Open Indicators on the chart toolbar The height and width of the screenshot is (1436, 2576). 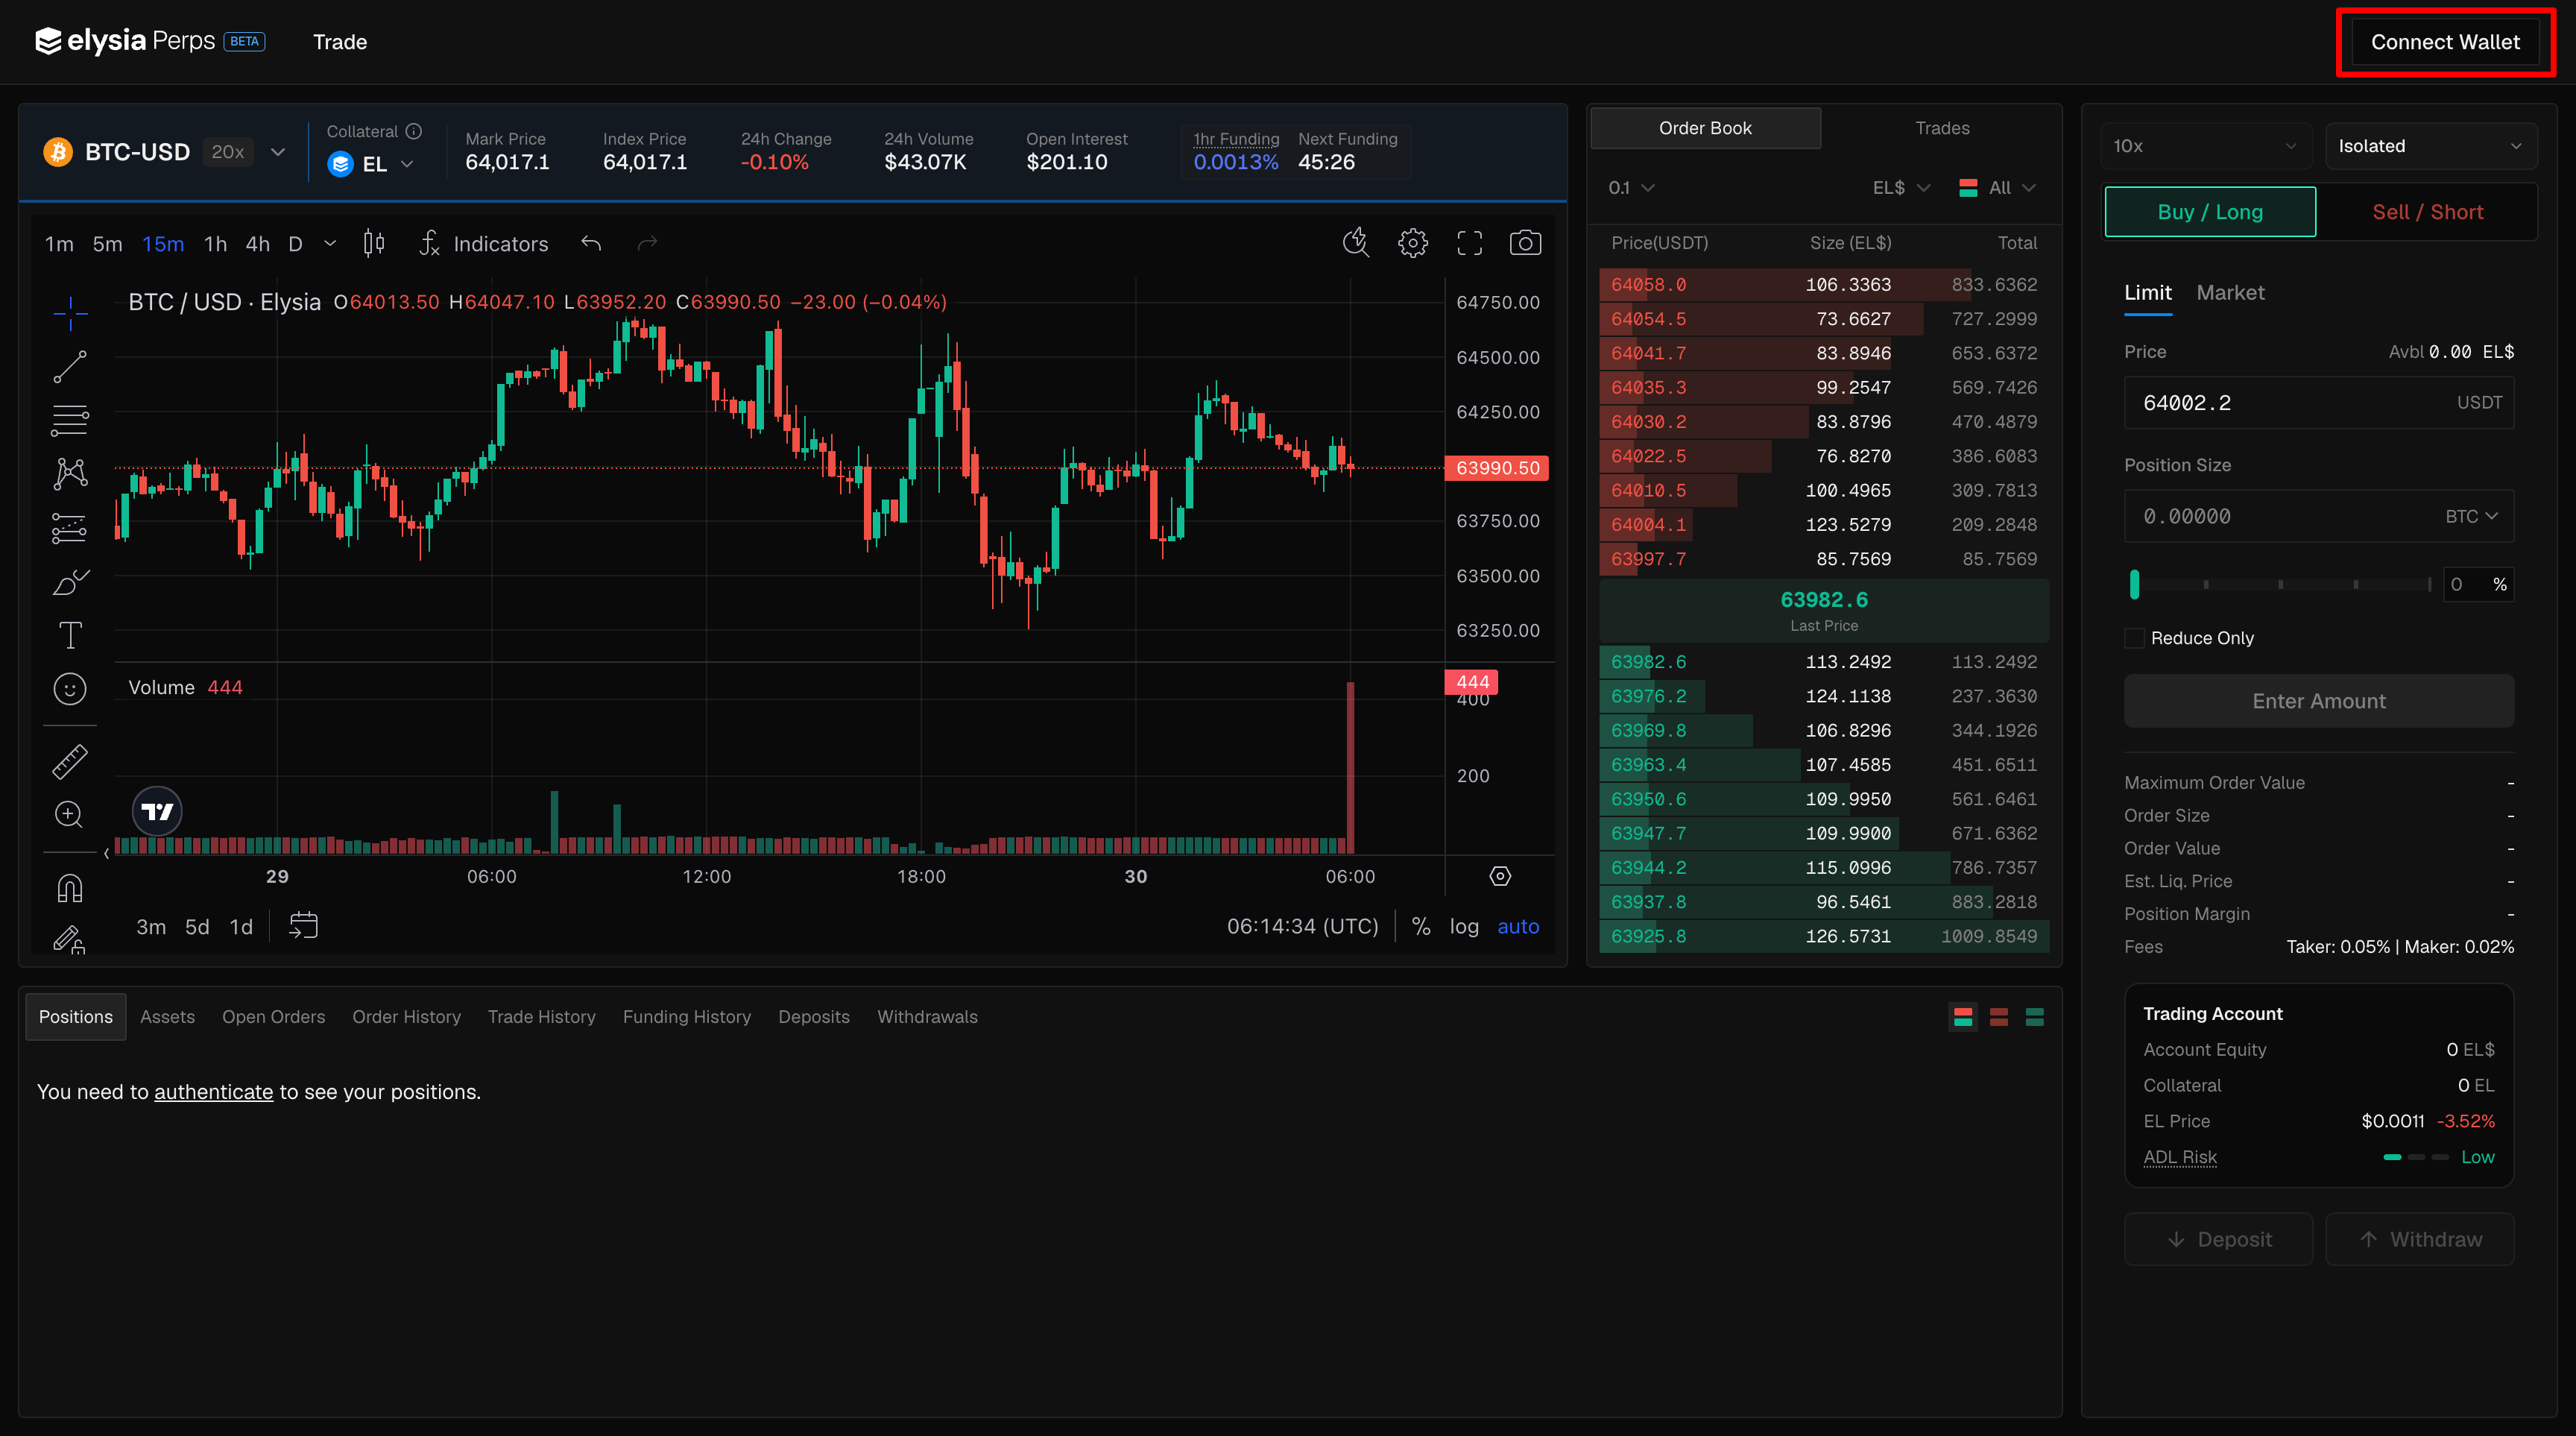pos(484,243)
